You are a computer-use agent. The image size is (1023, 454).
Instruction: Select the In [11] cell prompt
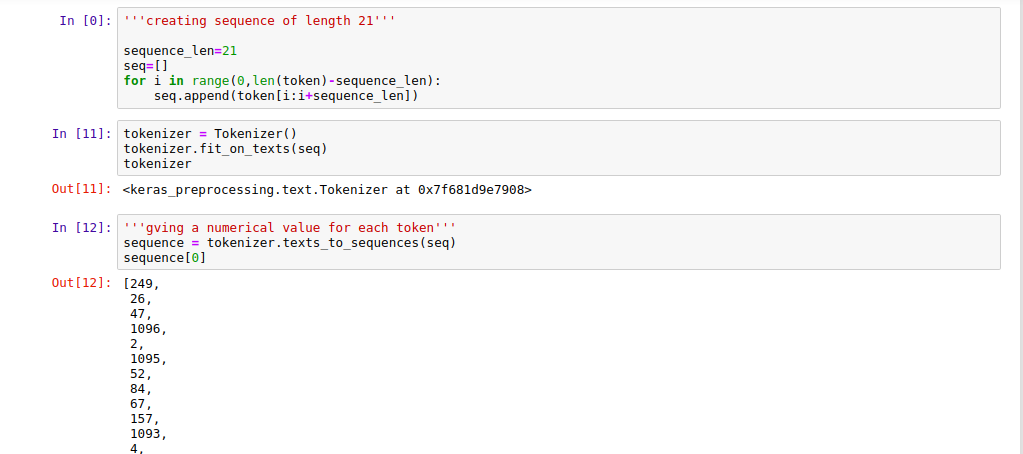coord(82,134)
